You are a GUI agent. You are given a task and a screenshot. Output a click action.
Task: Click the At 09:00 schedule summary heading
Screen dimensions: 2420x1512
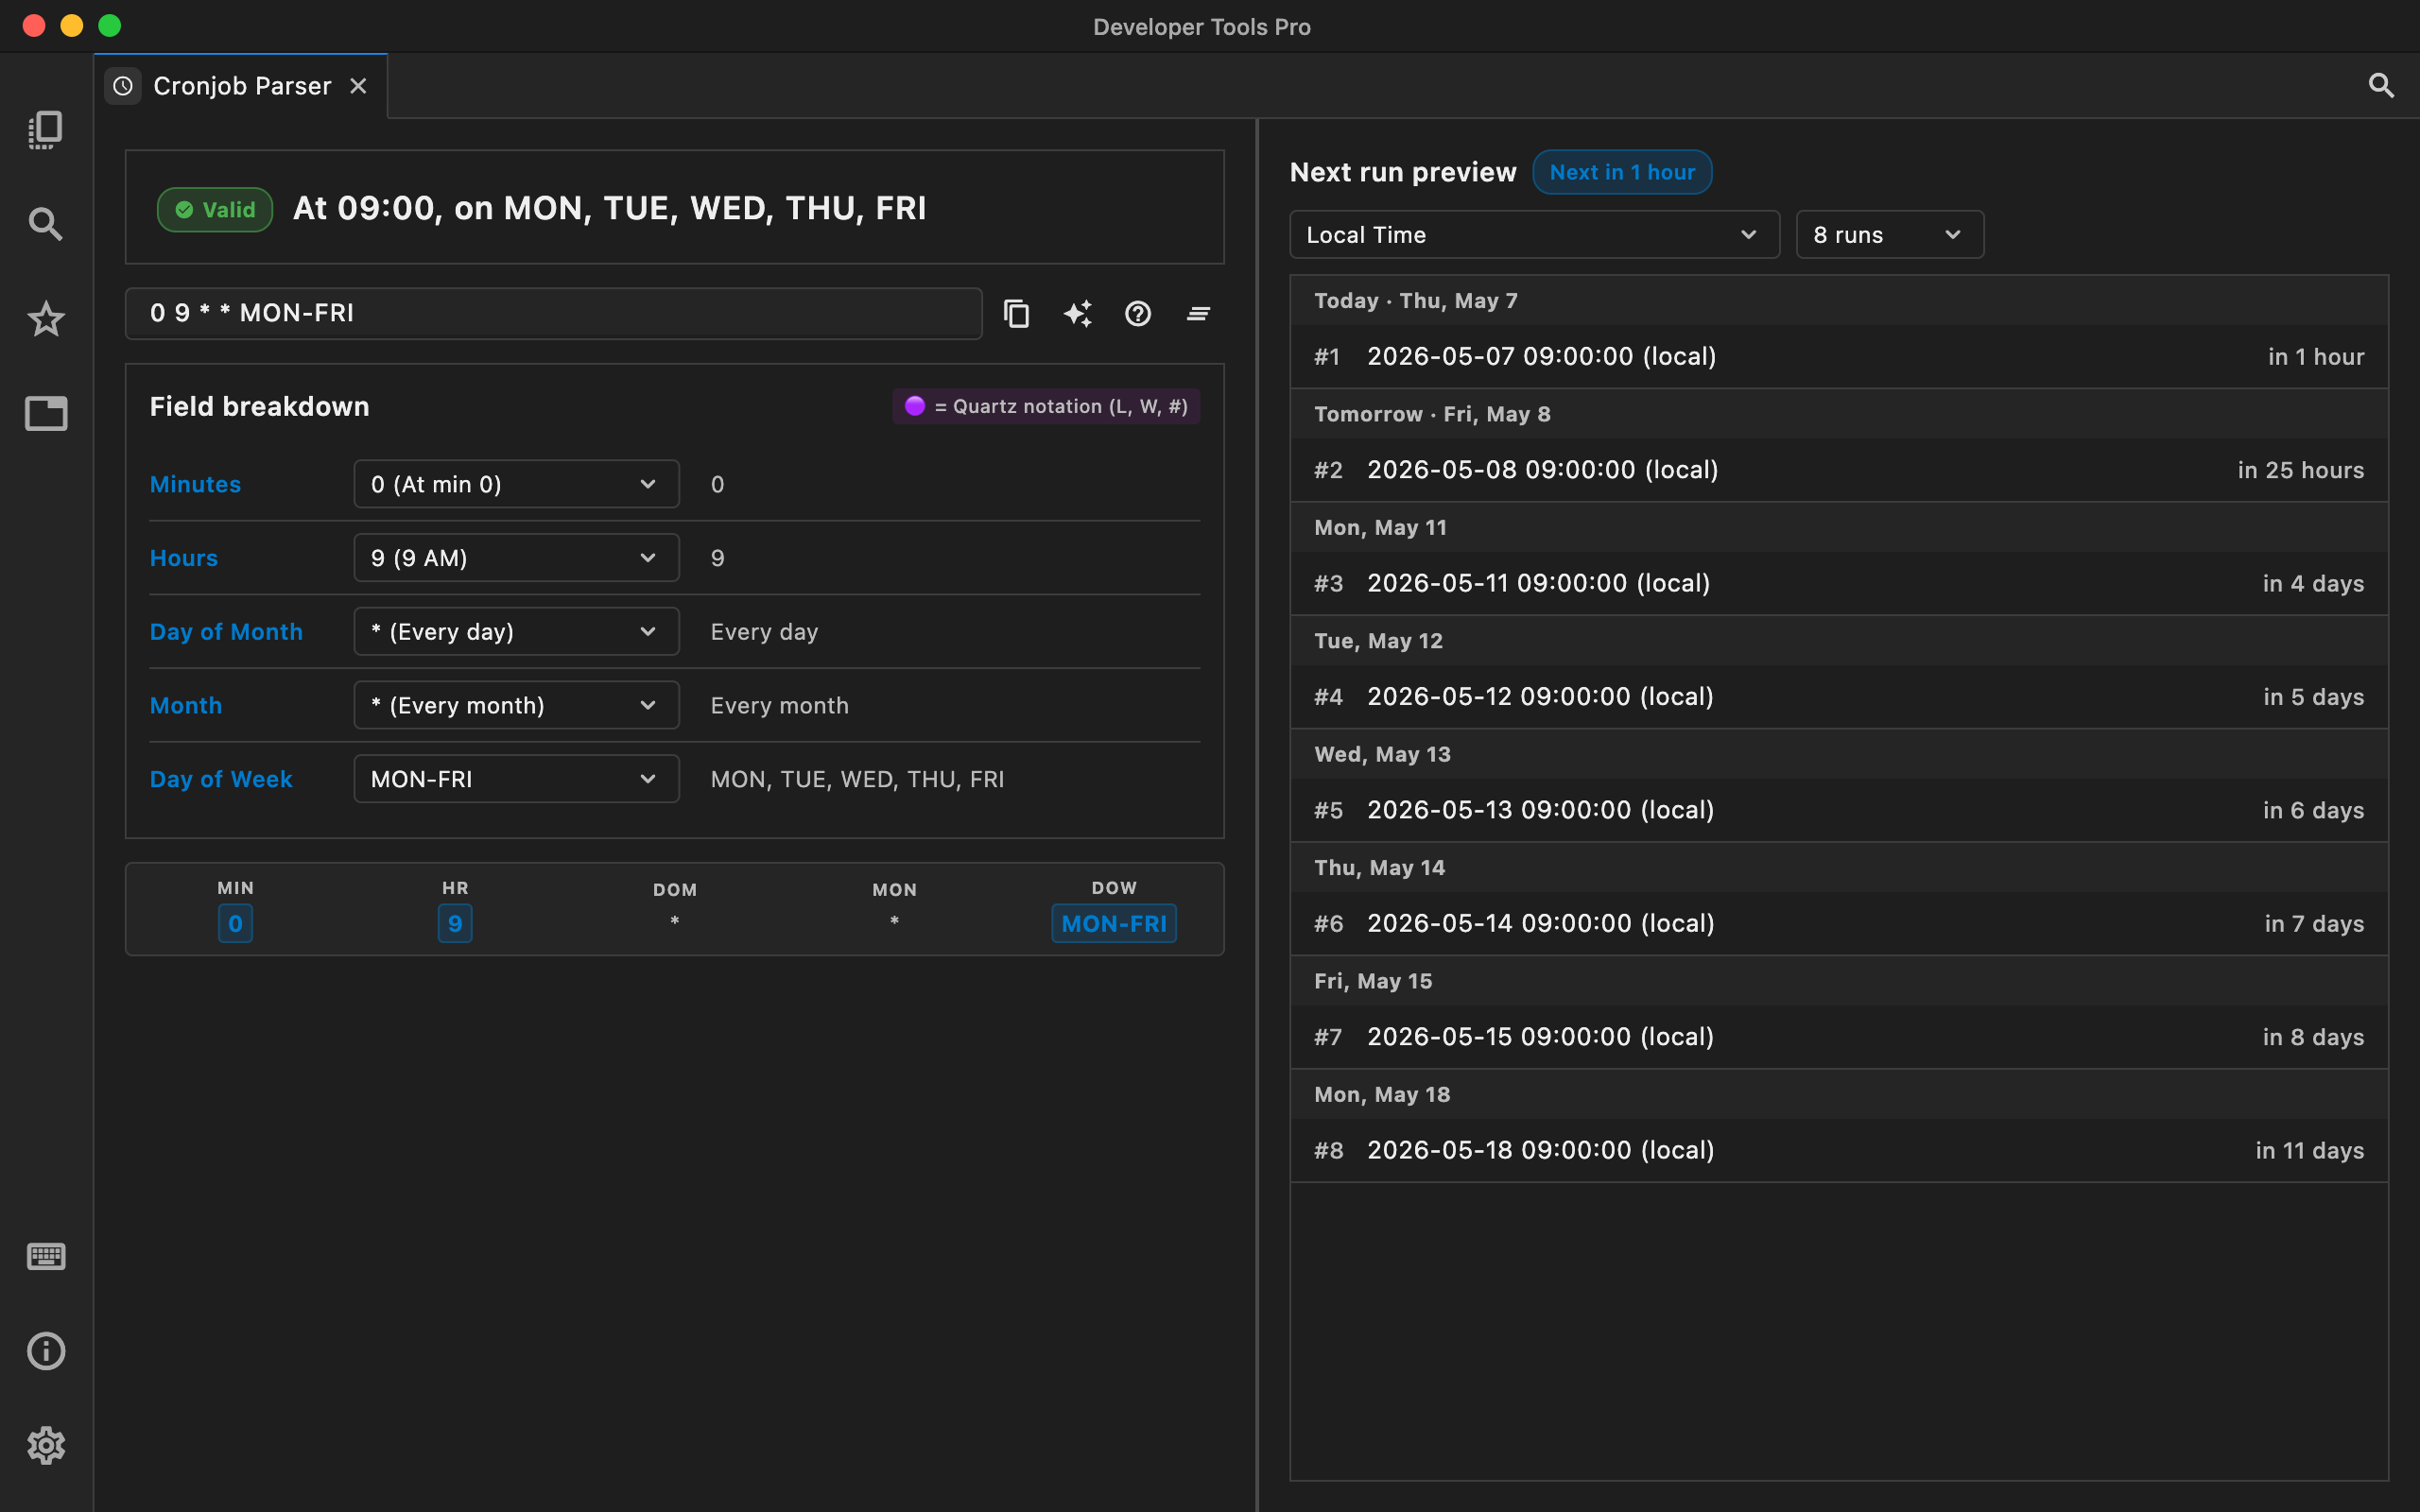609,208
